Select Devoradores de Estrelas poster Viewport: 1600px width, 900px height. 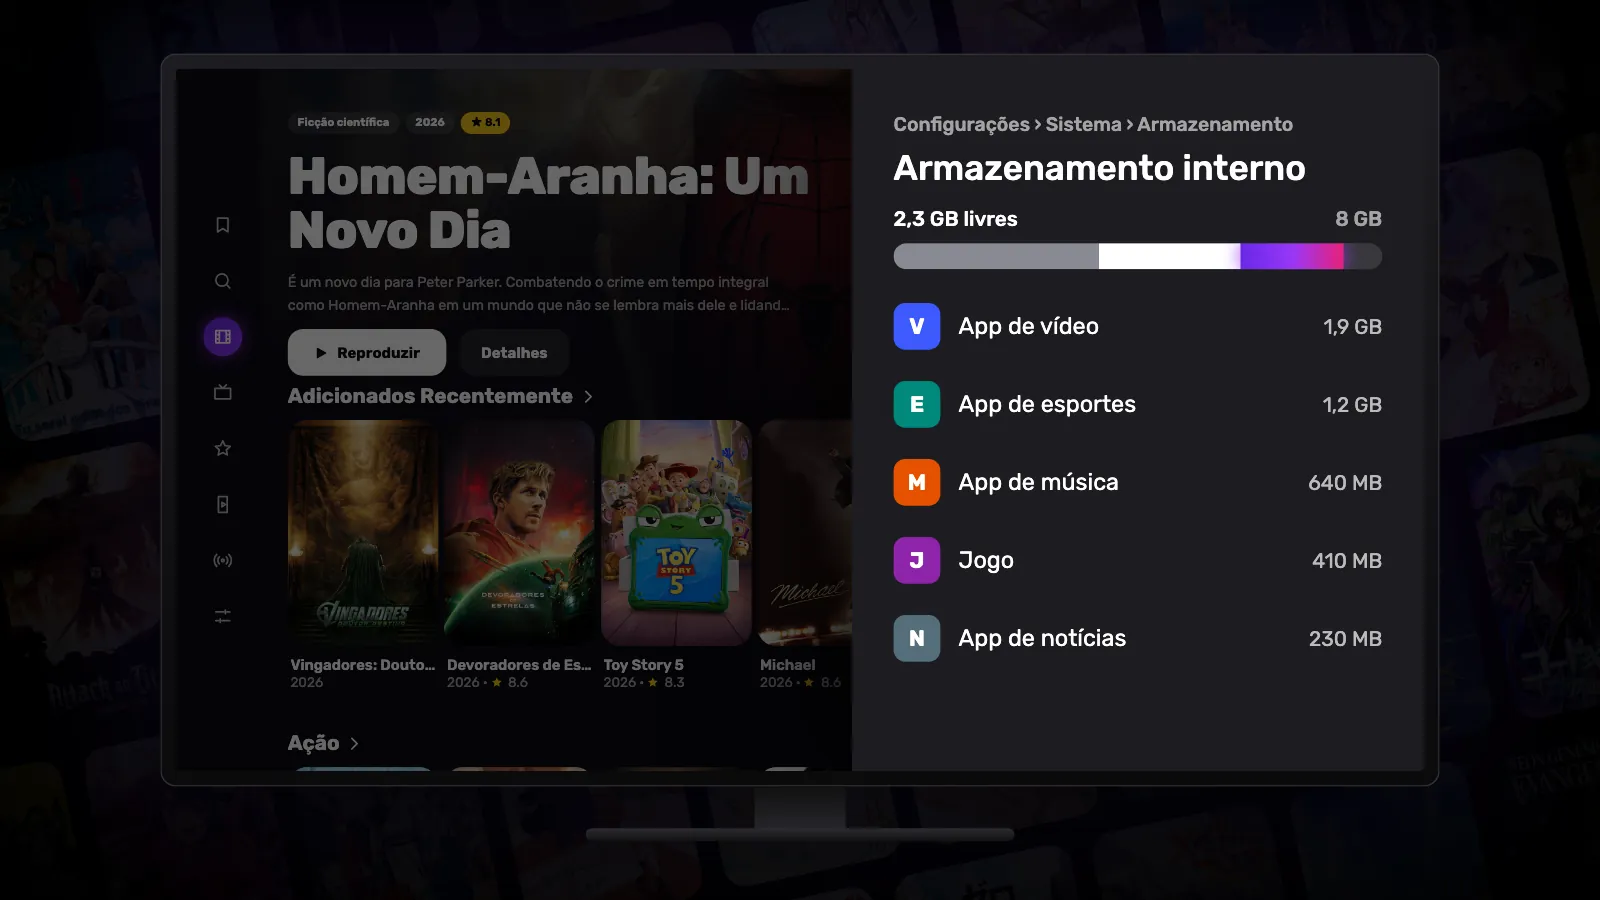tap(520, 532)
